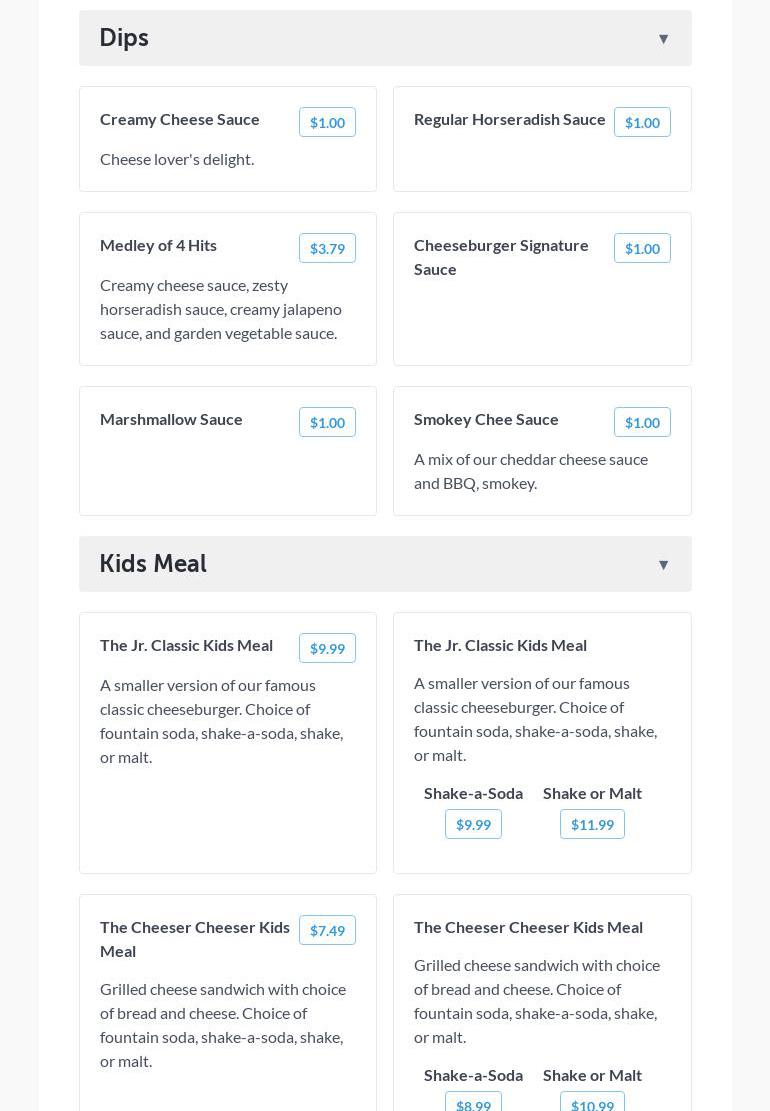
Task: Choose Jr. Classic Shake-a-Soda $9.99 option
Action: [x=473, y=824]
